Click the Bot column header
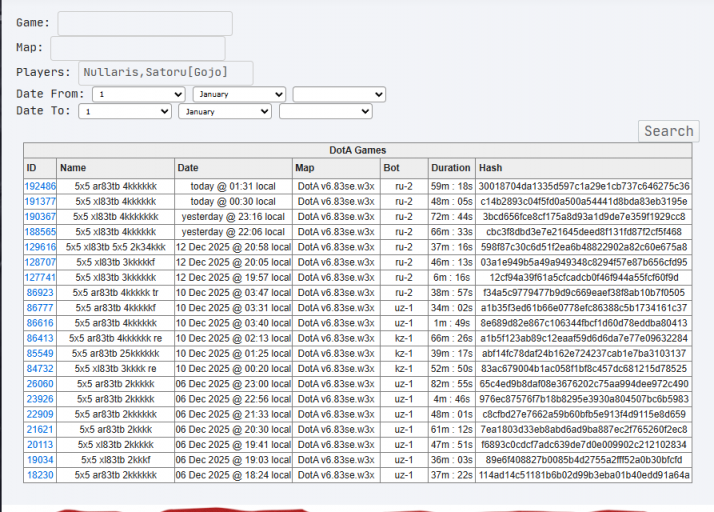The width and height of the screenshot is (714, 512). pos(404,168)
